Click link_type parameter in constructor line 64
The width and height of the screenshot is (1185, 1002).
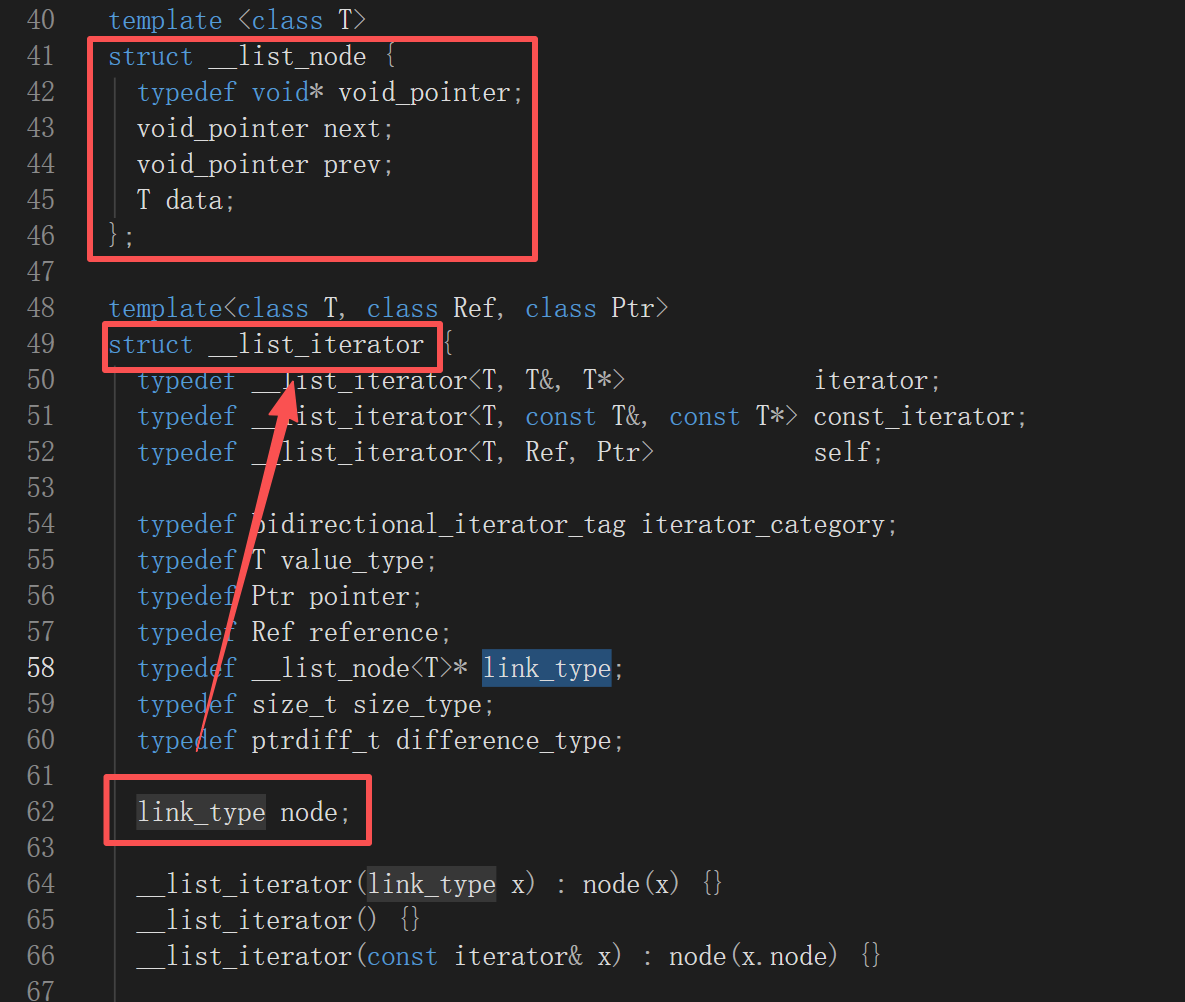pos(432,884)
